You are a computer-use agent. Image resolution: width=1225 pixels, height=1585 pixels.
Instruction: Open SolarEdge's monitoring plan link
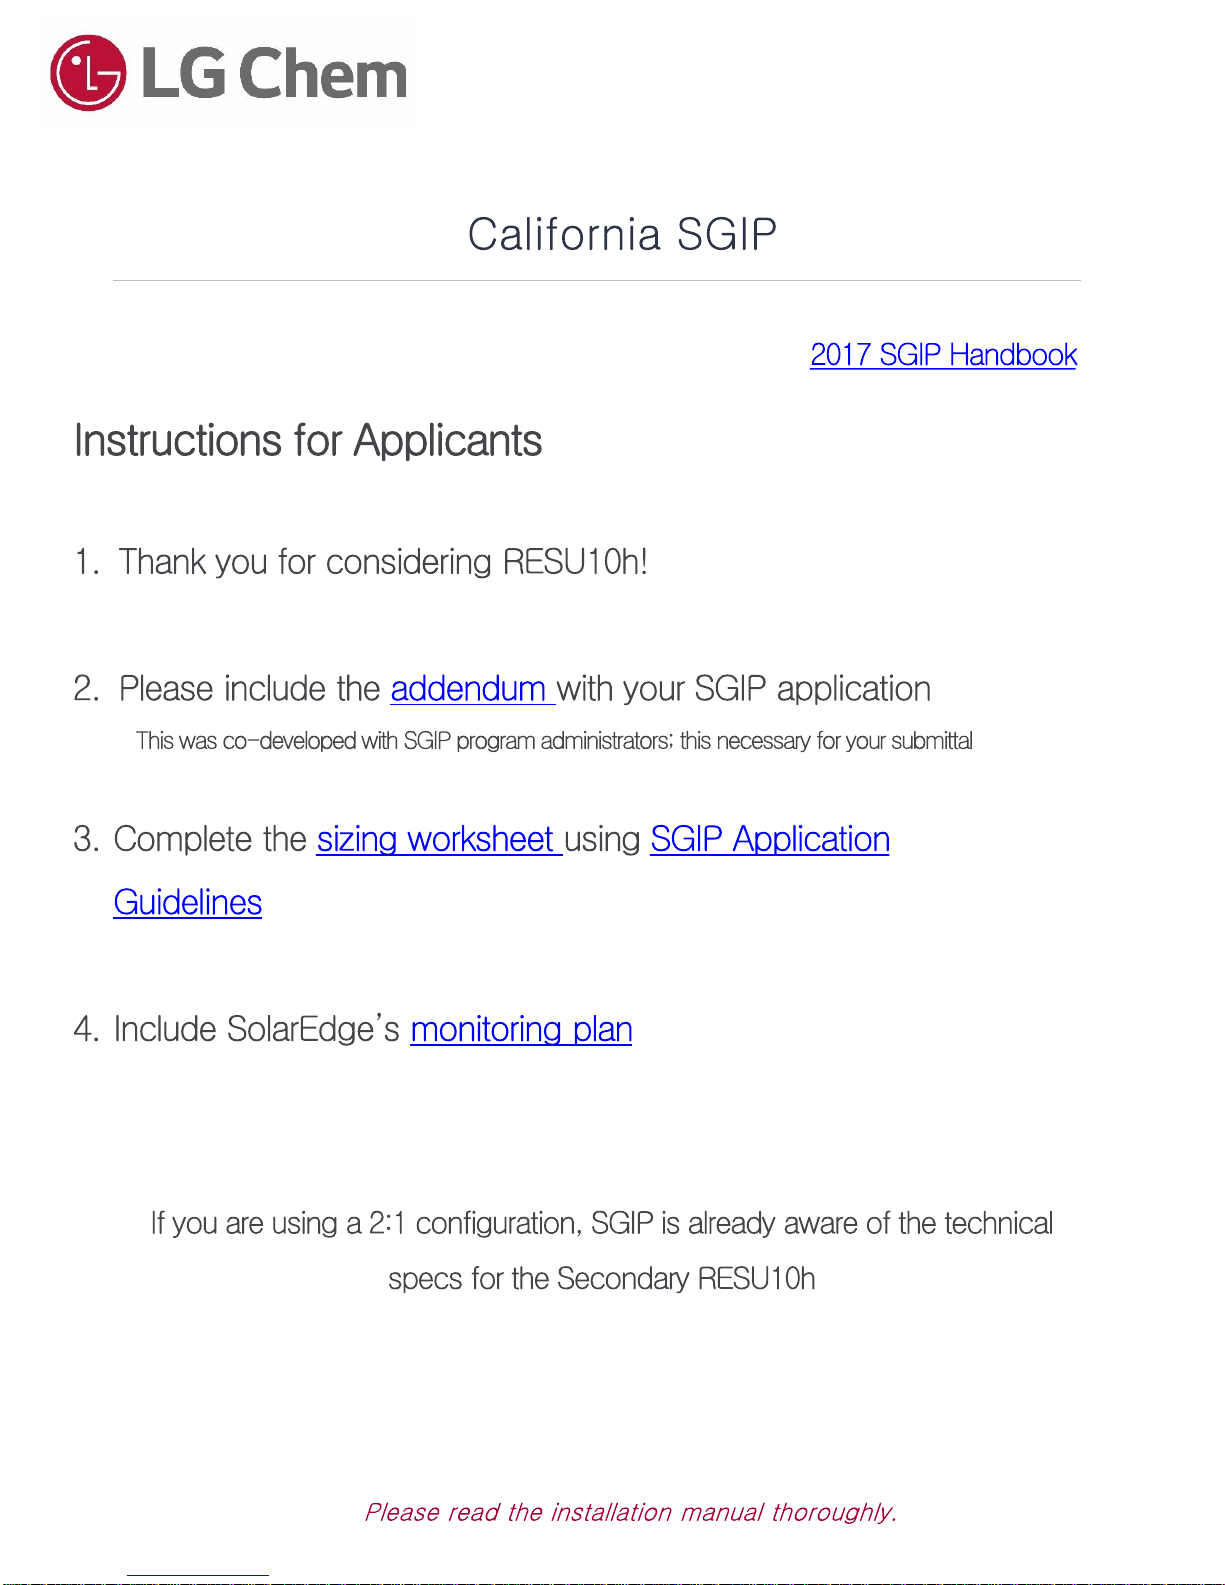[x=521, y=1029]
